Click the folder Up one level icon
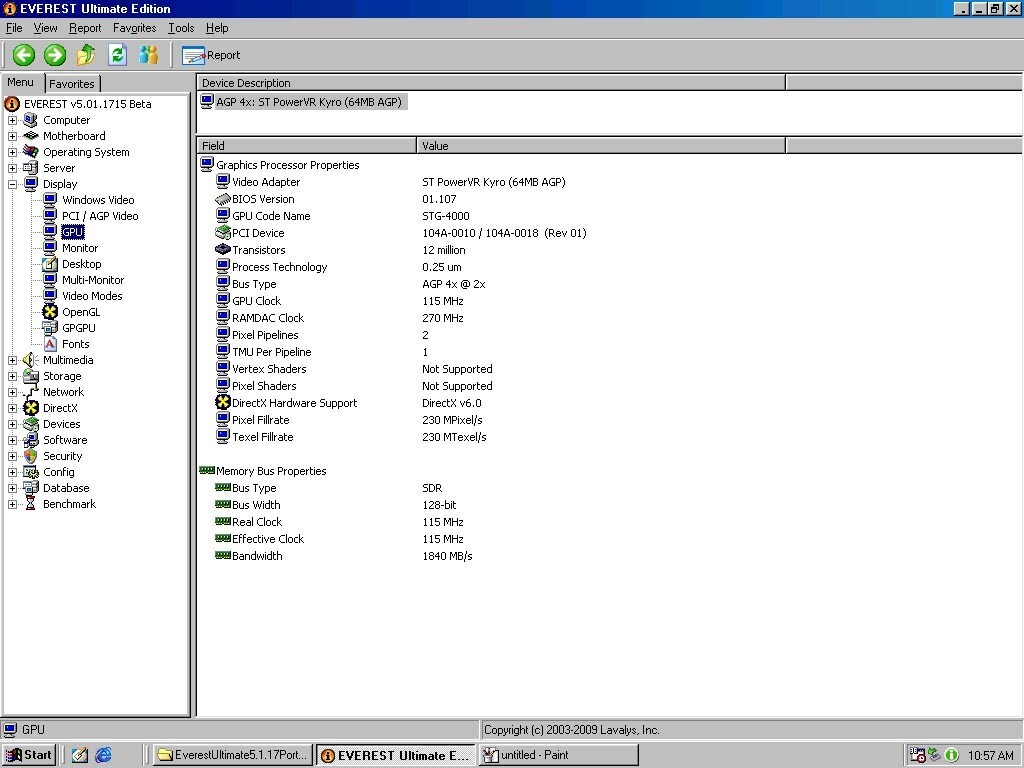The width and height of the screenshot is (1024, 768). (x=86, y=55)
